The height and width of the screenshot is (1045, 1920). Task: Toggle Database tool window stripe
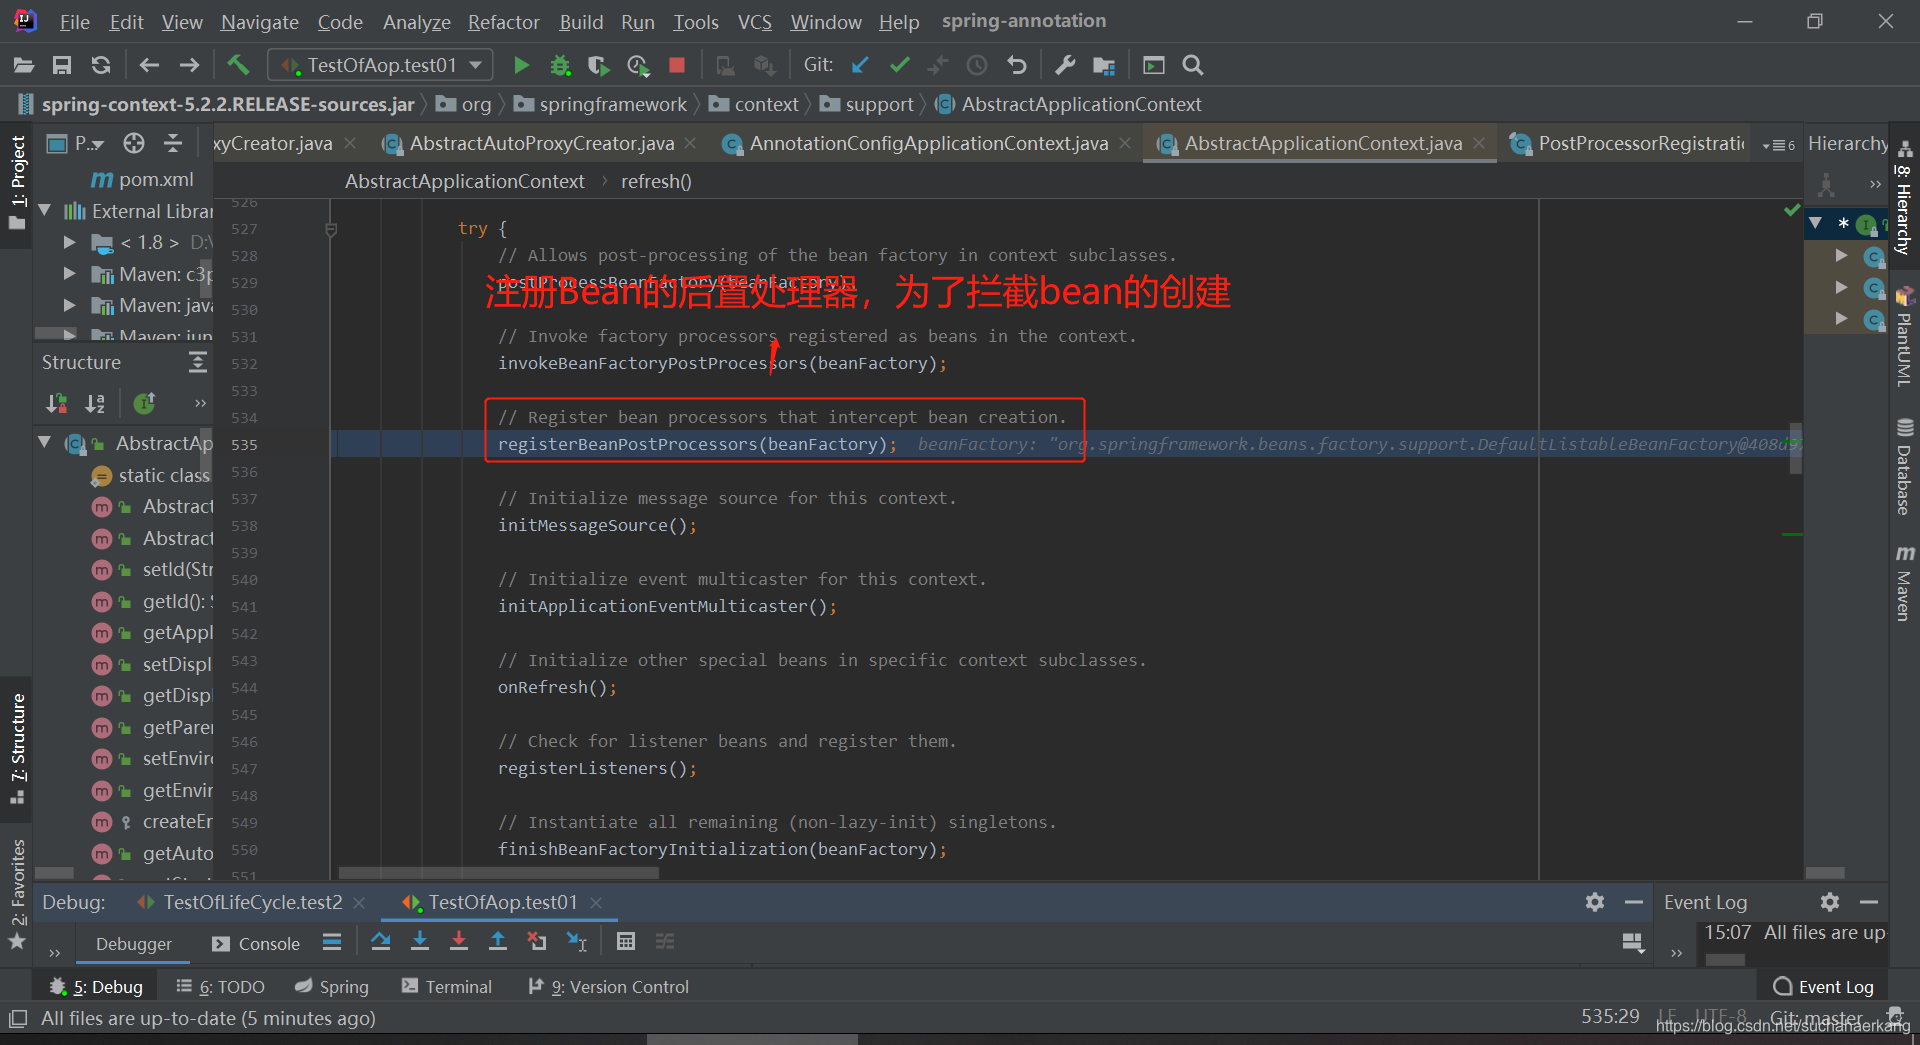(x=1904, y=468)
